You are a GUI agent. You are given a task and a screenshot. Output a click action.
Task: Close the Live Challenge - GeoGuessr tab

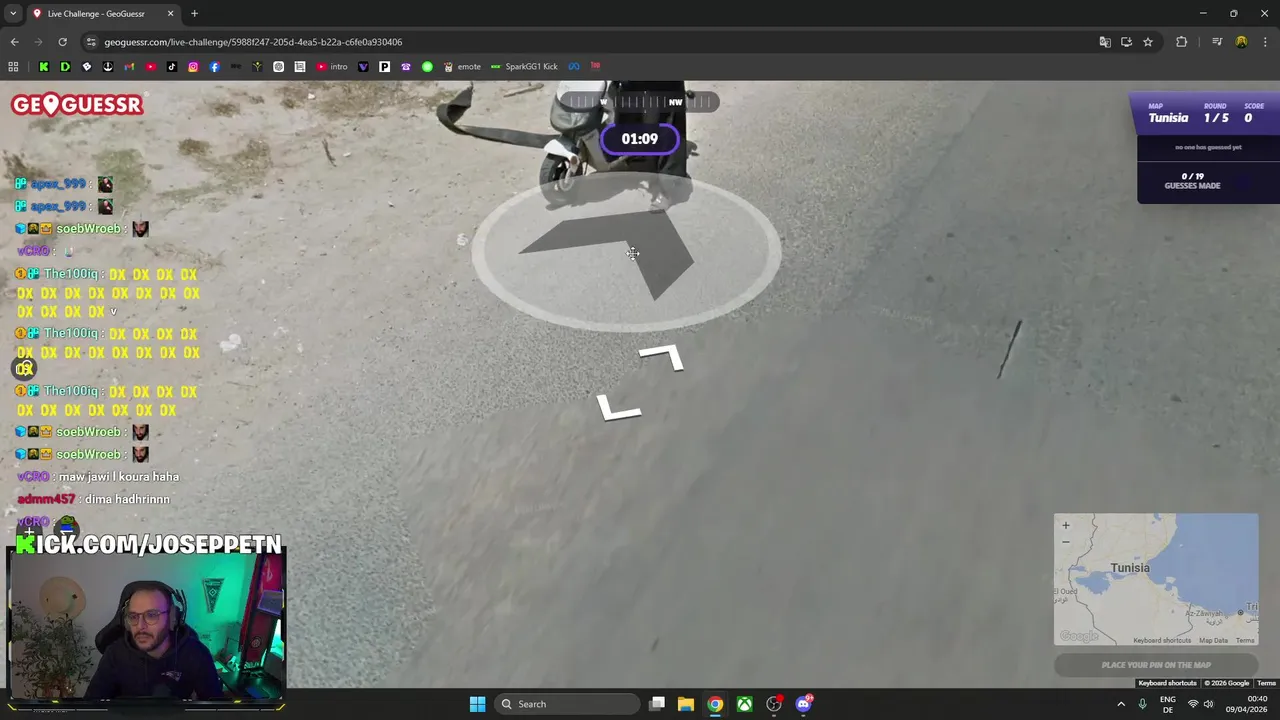pyautogui.click(x=170, y=14)
